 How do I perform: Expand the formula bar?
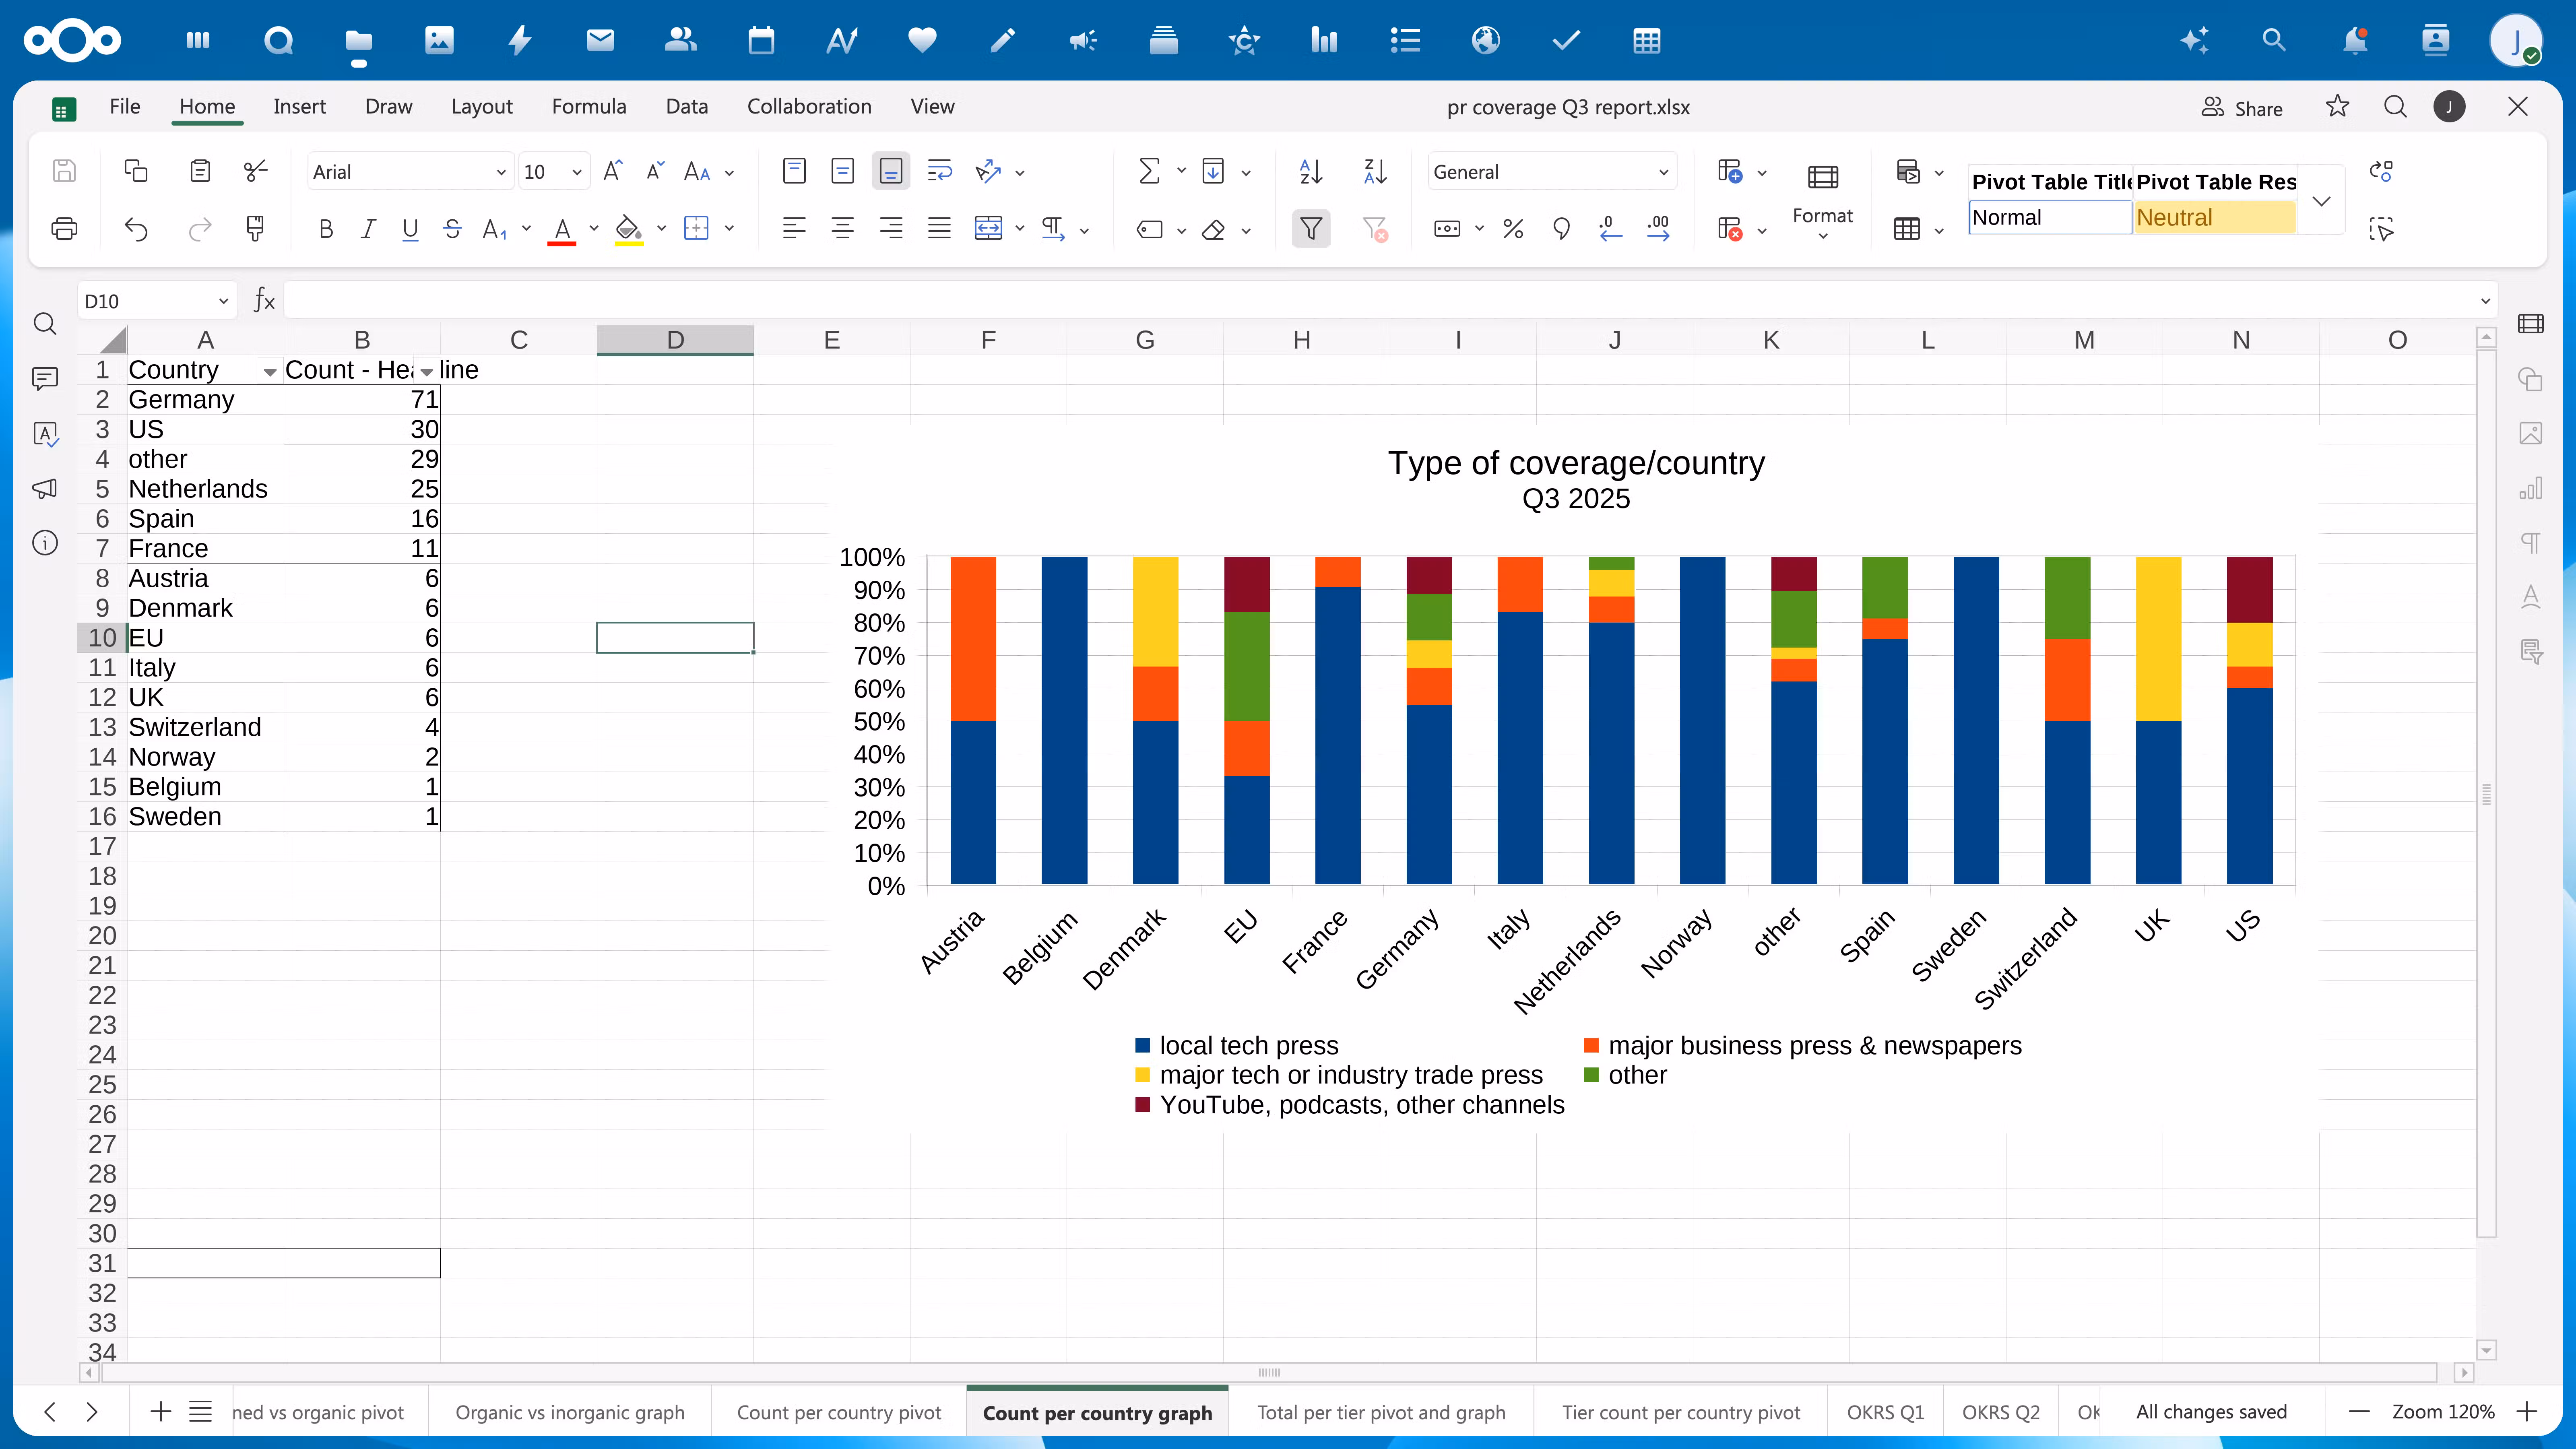click(x=2485, y=301)
